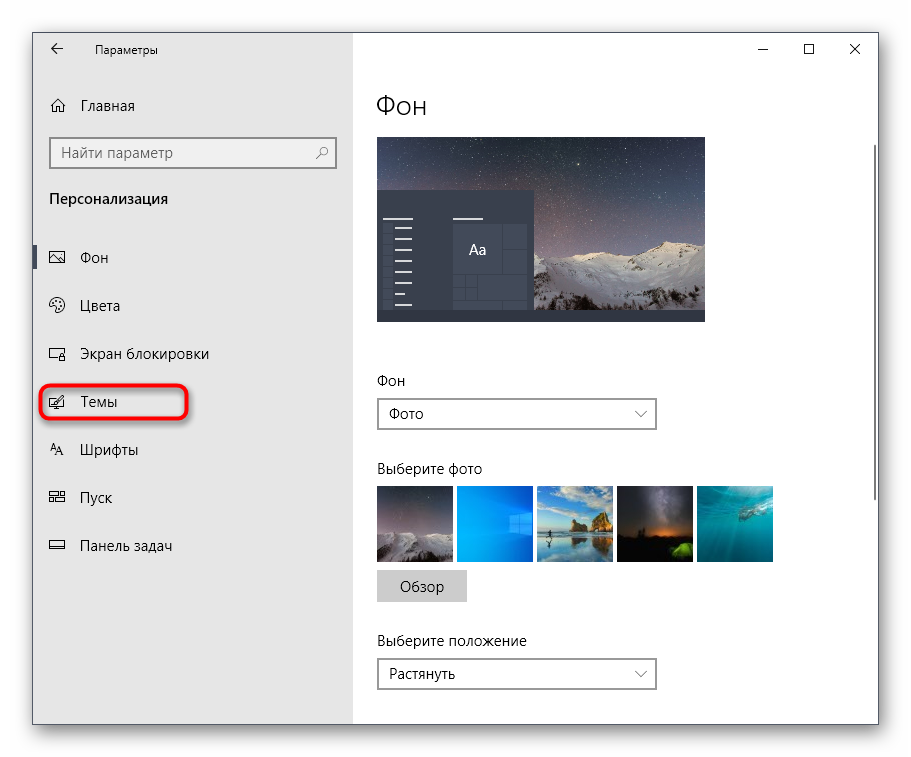The height and width of the screenshot is (757, 911).
Task: Go to Экран блокировки settings label
Action: pos(144,354)
